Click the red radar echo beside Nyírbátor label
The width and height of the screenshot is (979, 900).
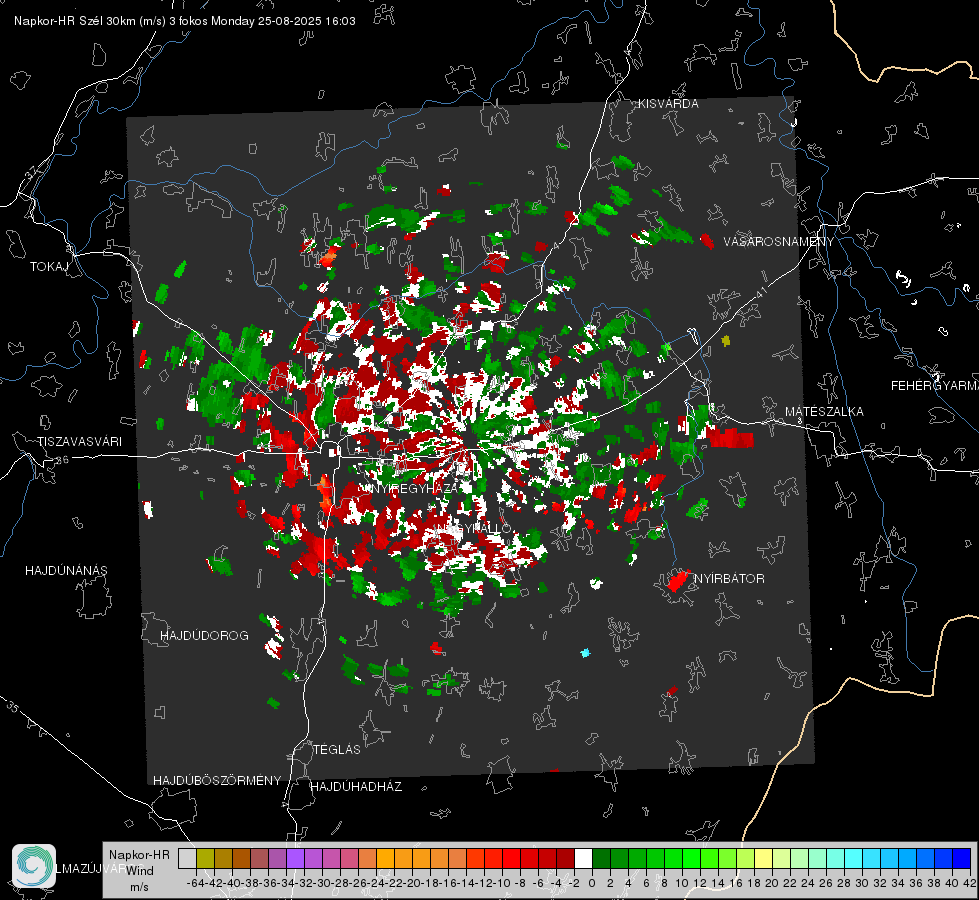pyautogui.click(x=677, y=581)
